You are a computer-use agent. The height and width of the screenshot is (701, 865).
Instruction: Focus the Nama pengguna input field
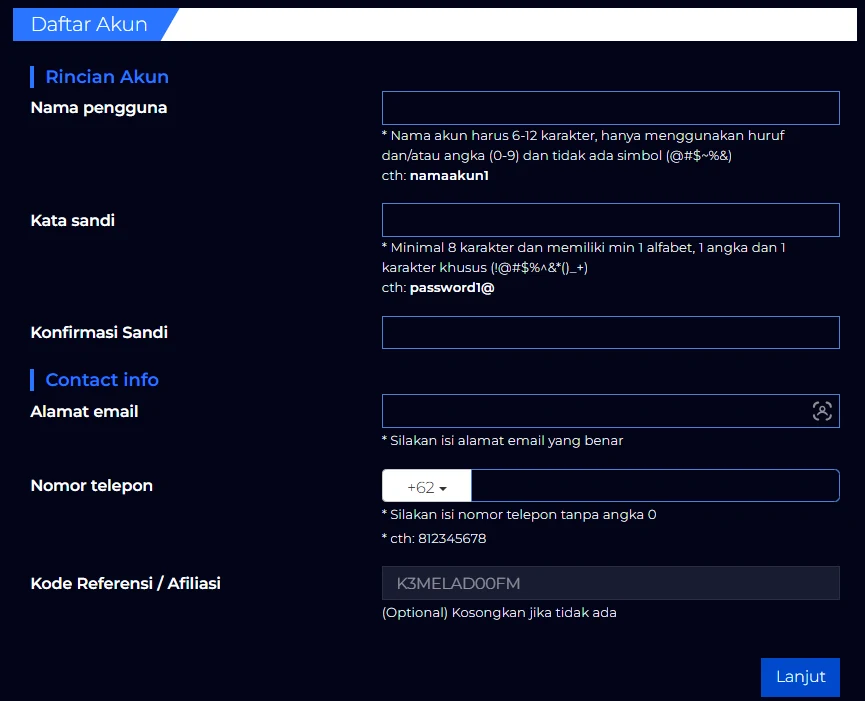click(x=610, y=108)
